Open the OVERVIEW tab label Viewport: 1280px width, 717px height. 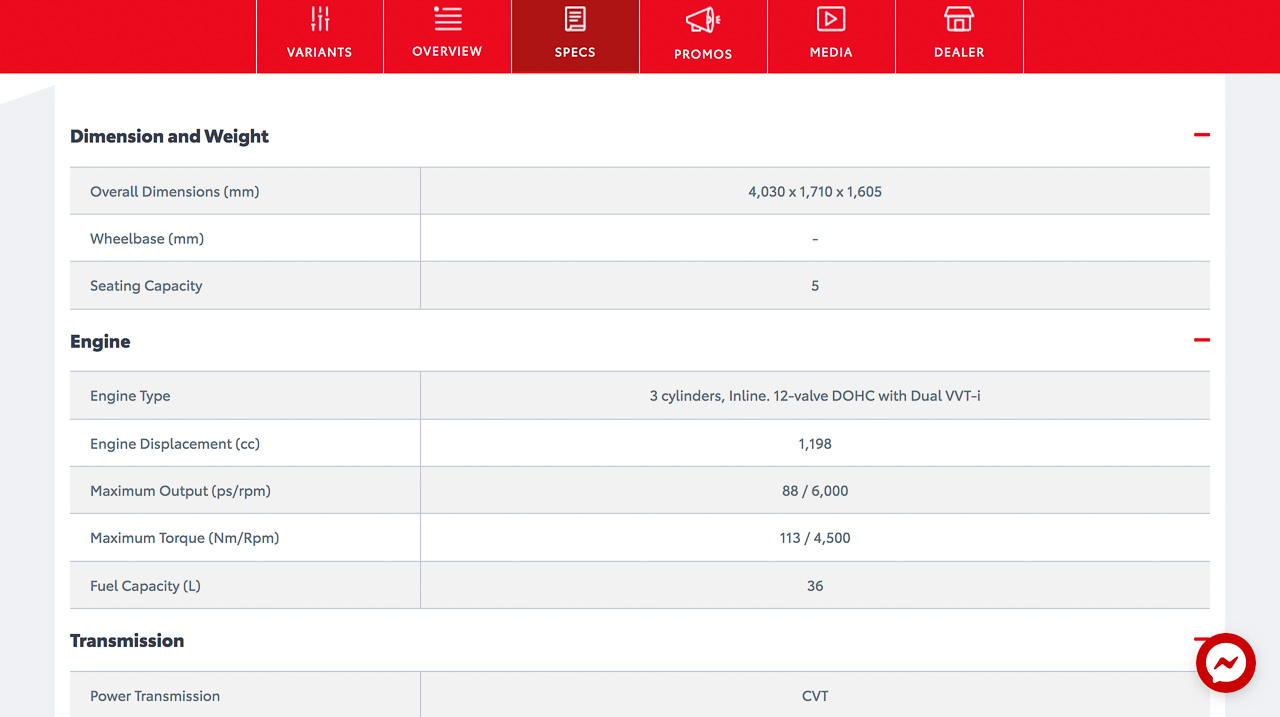(x=447, y=51)
